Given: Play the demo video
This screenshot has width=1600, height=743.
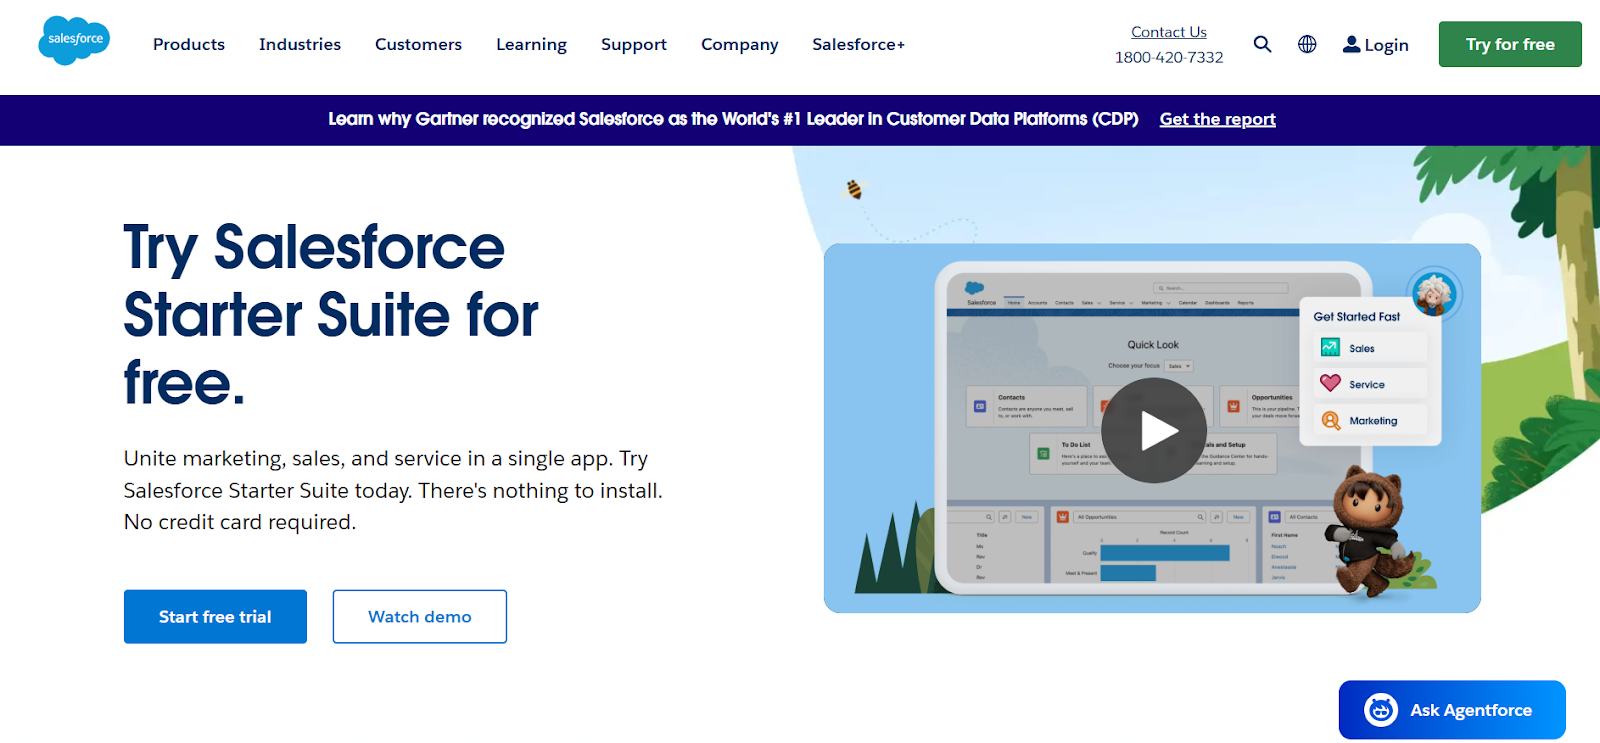Looking at the screenshot, I should pos(1154,430).
